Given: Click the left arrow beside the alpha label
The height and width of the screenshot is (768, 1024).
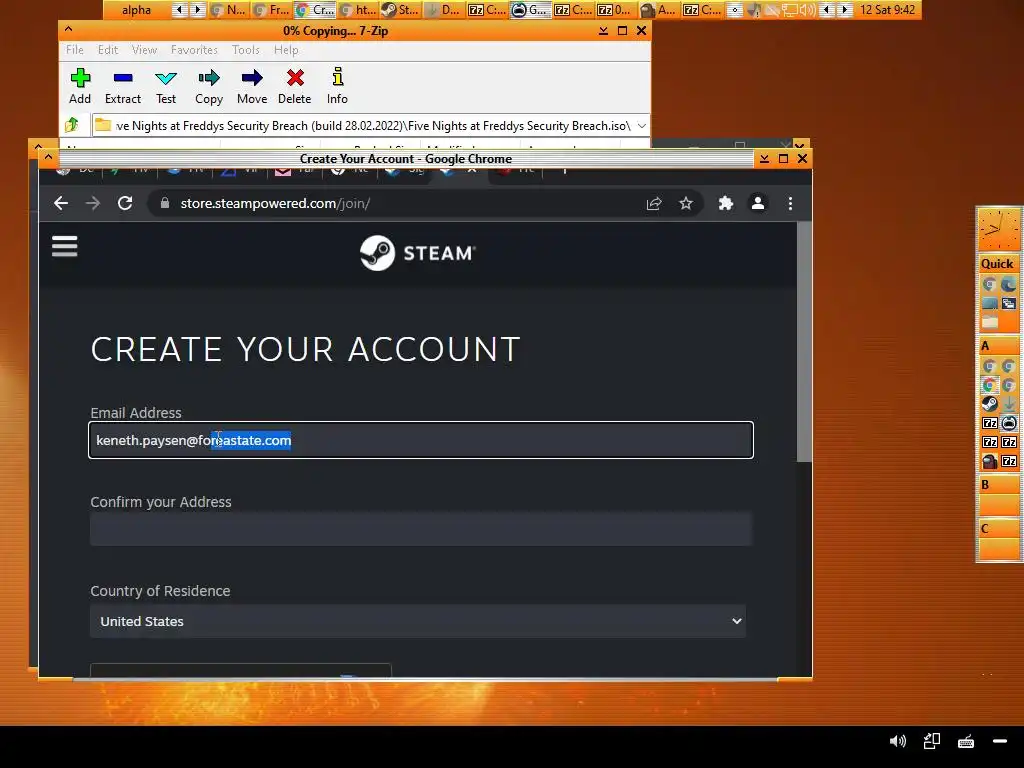Looking at the screenshot, I should click(x=179, y=10).
